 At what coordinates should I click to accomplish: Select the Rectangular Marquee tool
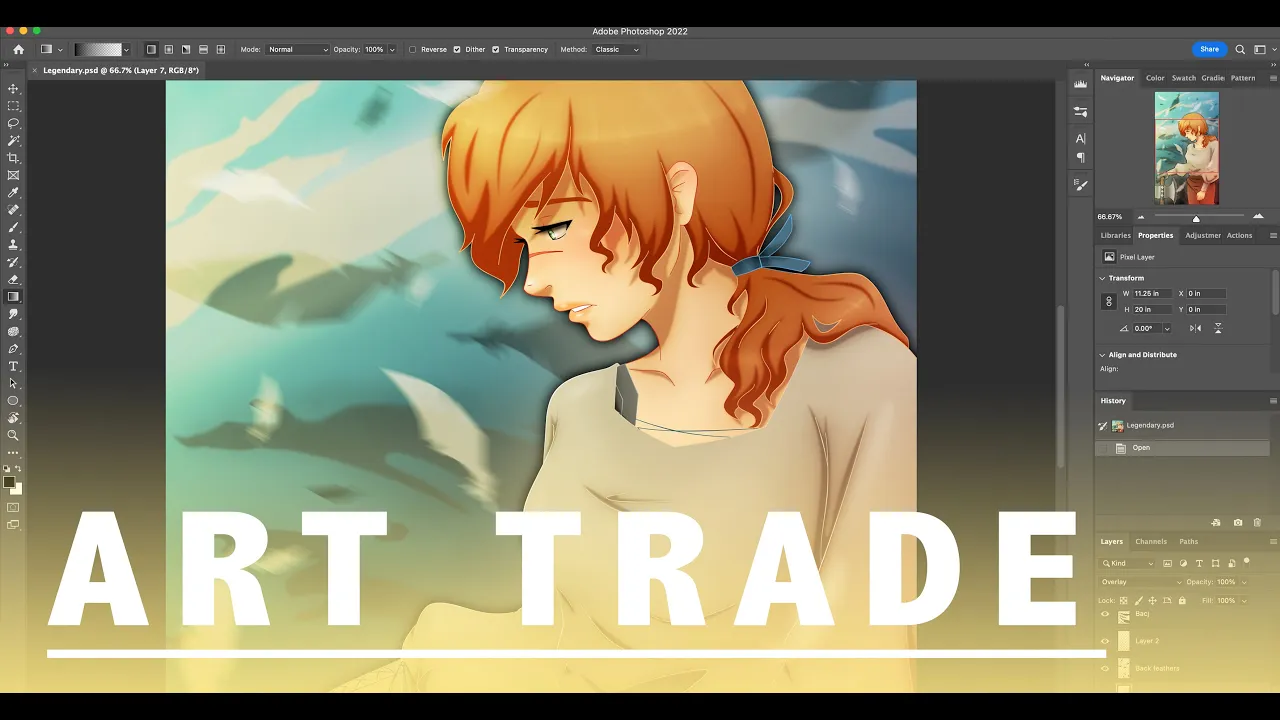tap(13, 106)
